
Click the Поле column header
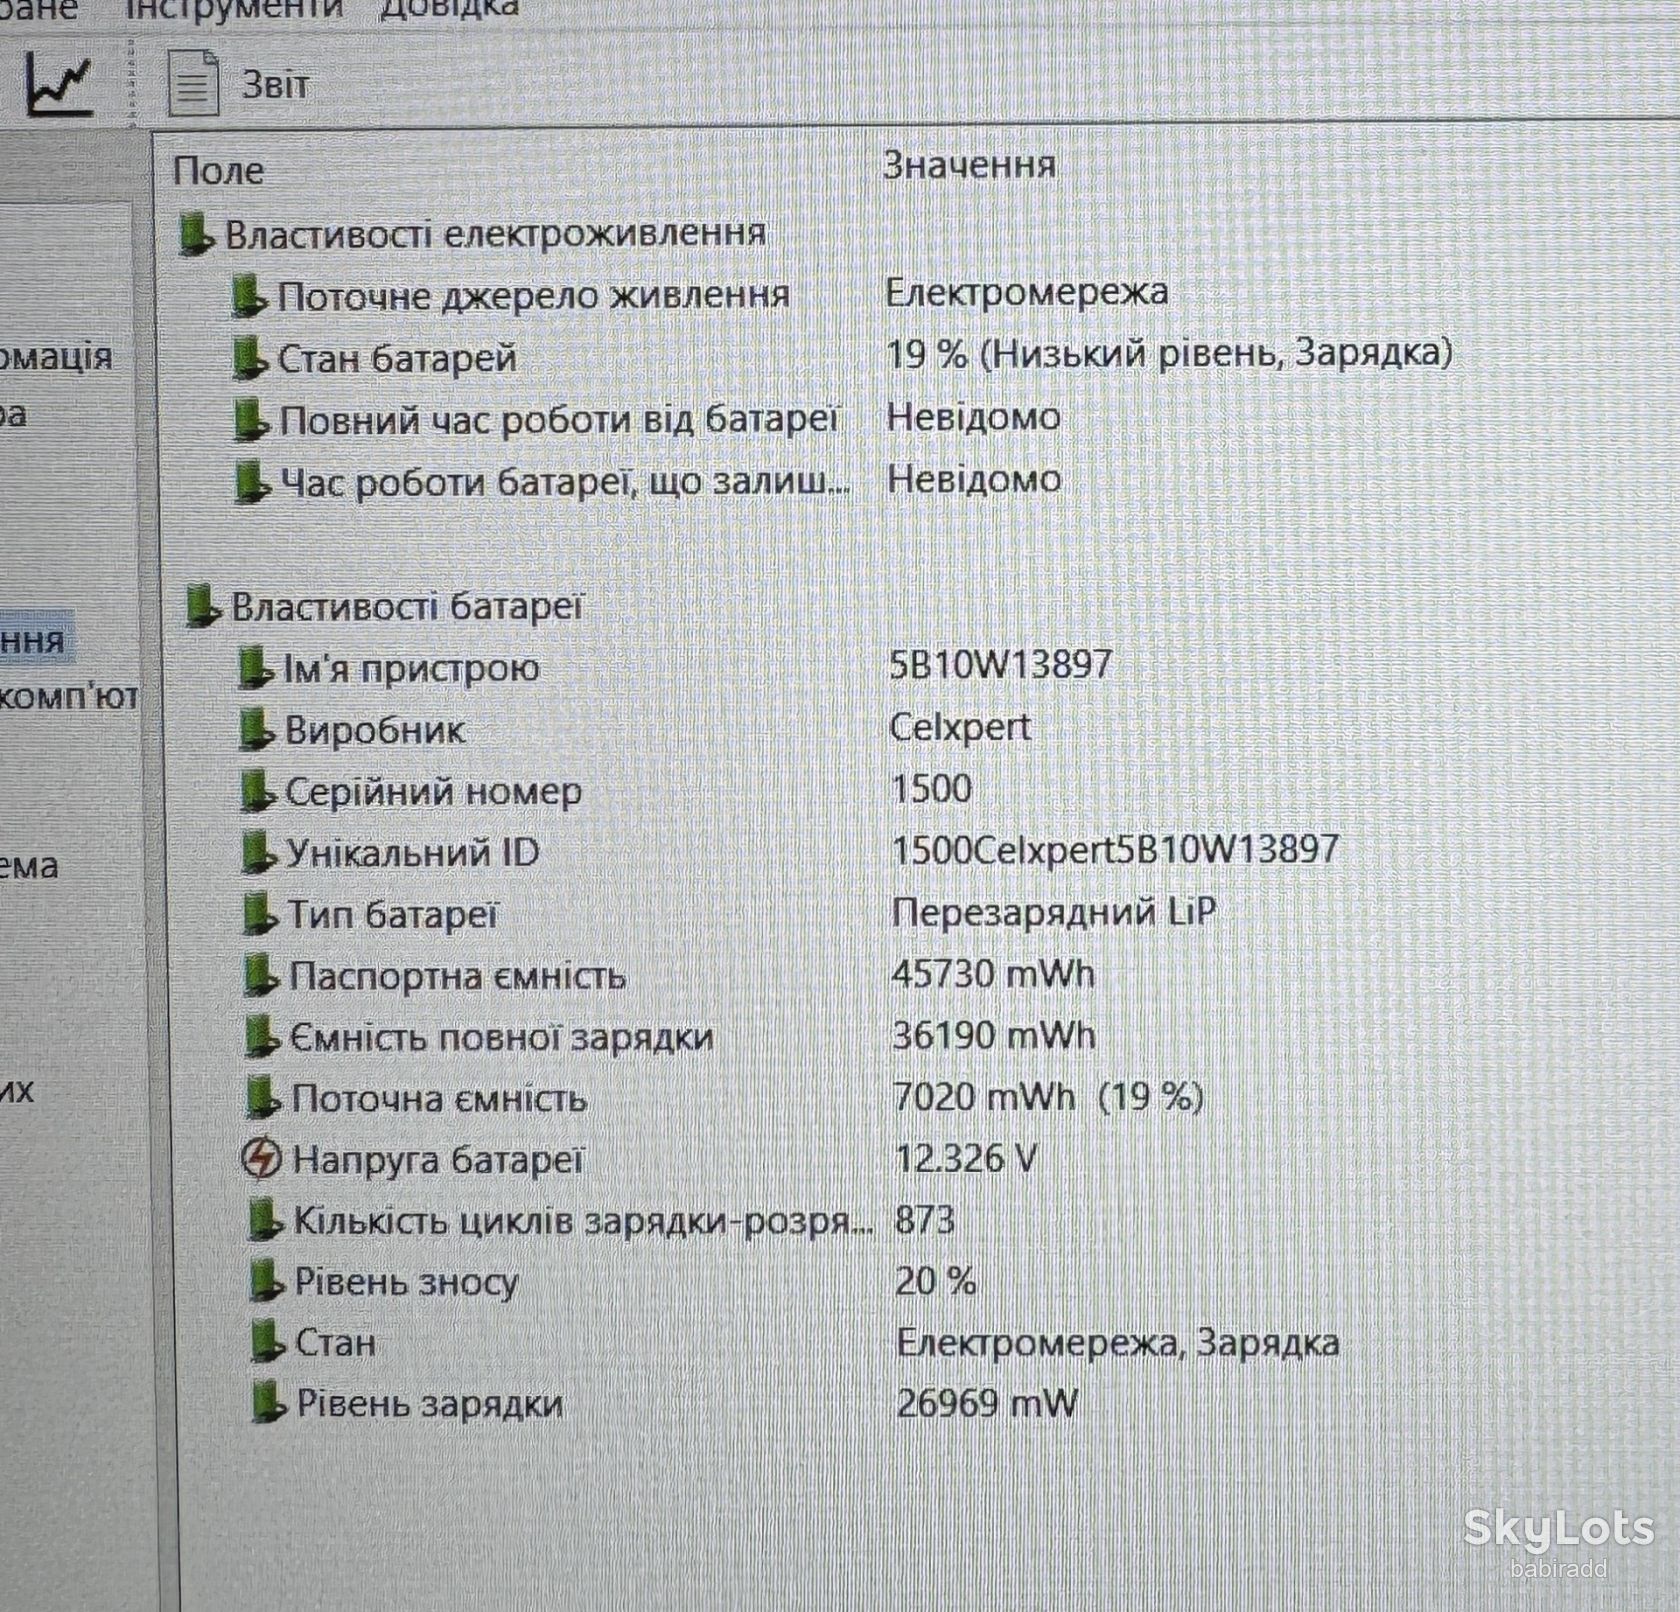point(218,170)
